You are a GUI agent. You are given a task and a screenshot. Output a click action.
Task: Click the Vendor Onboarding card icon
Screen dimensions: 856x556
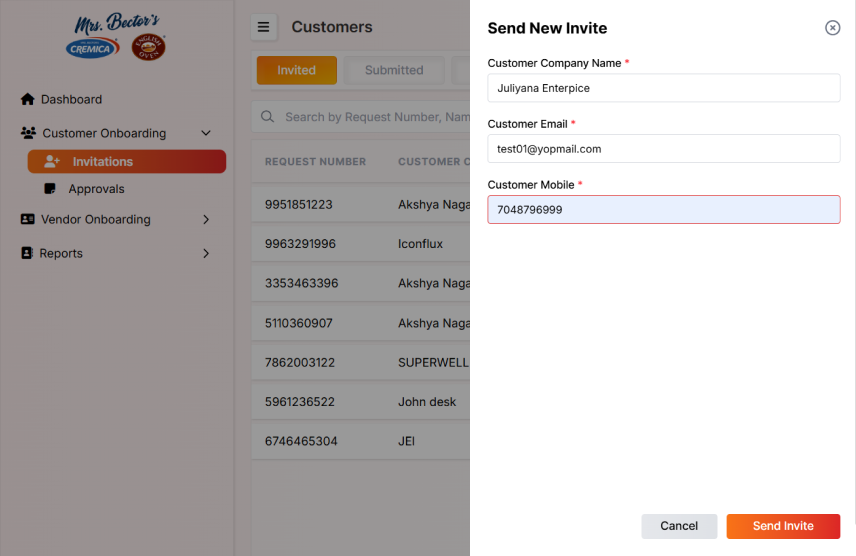click(28, 219)
